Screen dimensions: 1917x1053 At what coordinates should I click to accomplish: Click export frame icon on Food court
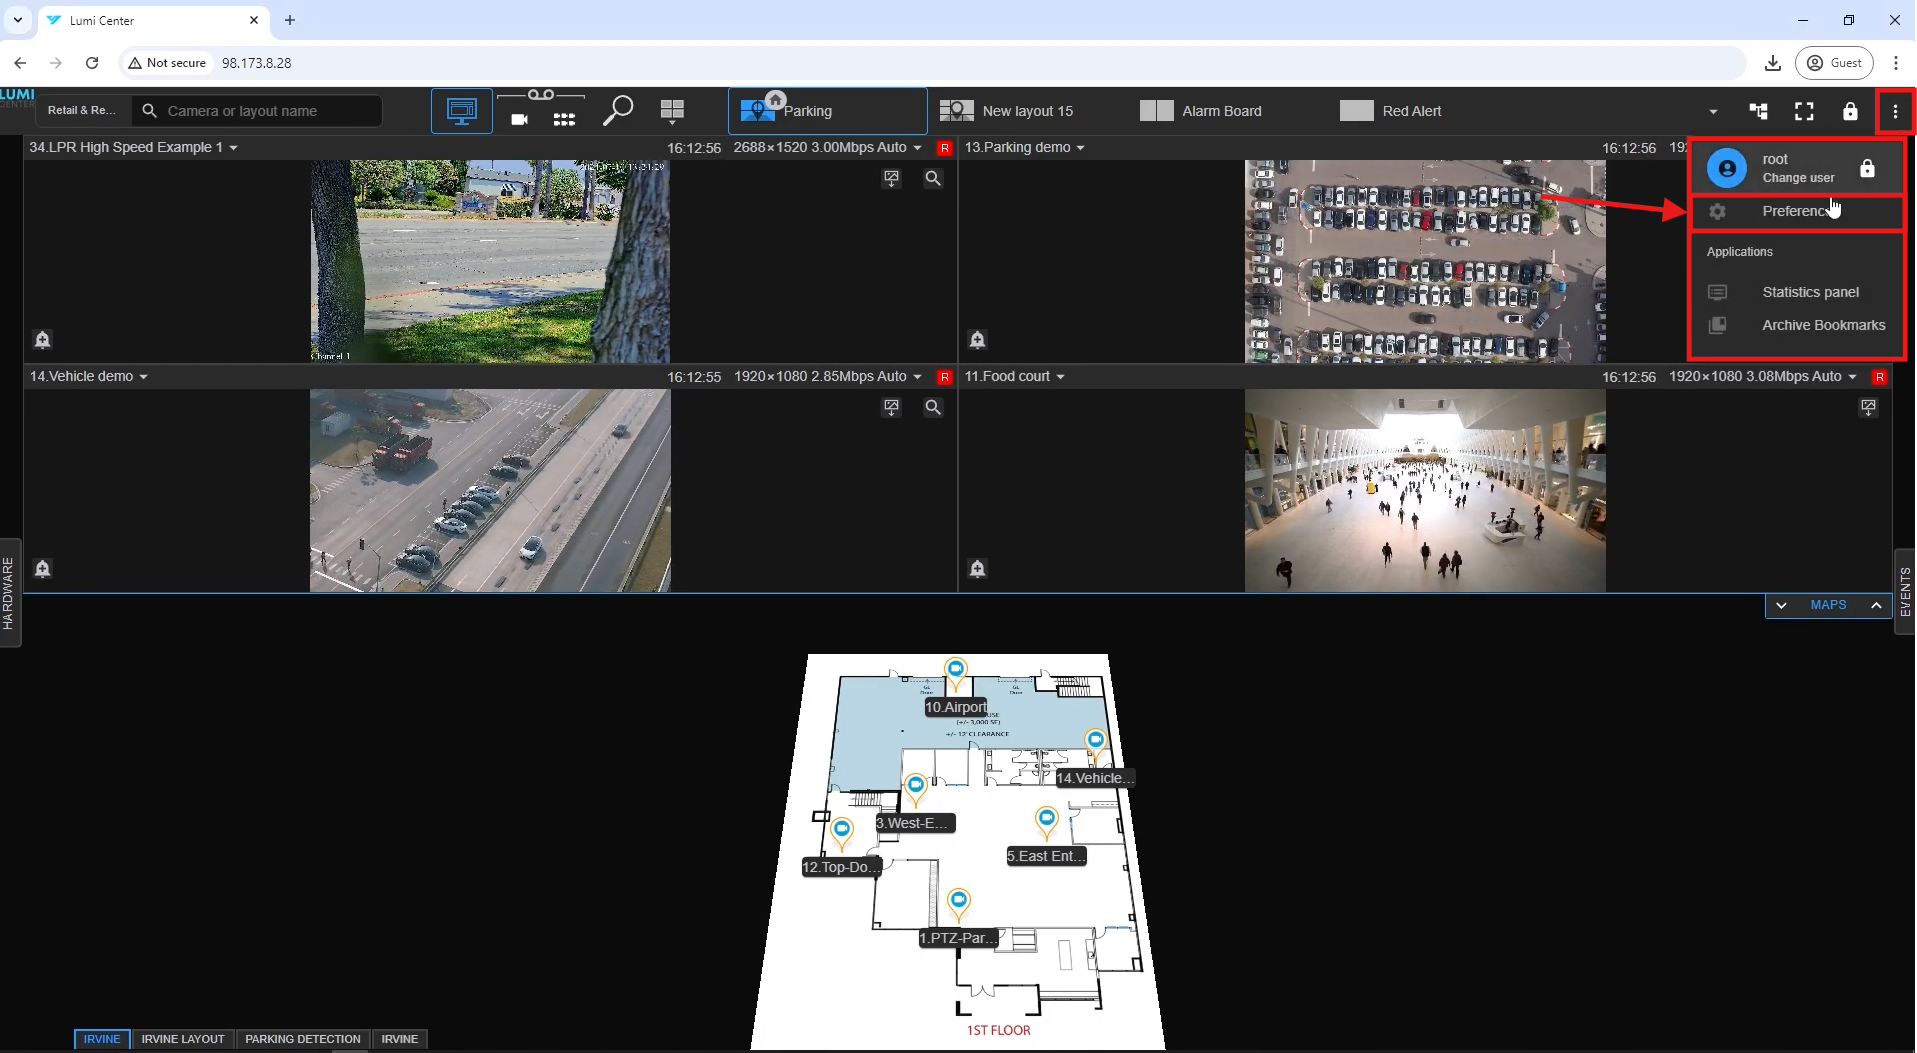[x=1868, y=408]
